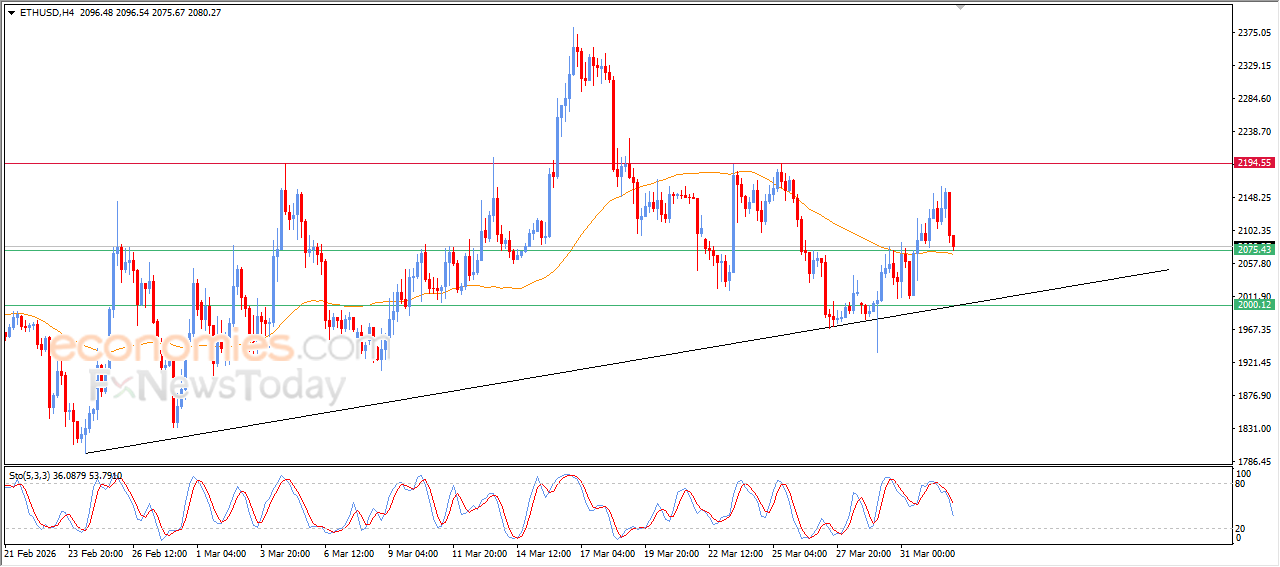The width and height of the screenshot is (1280, 567).
Task: Click the 2375.05 price axis value
Action: [1254, 33]
